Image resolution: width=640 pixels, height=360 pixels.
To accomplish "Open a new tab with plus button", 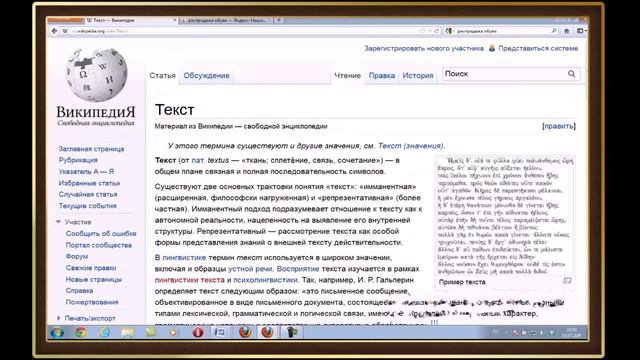I will (x=279, y=20).
